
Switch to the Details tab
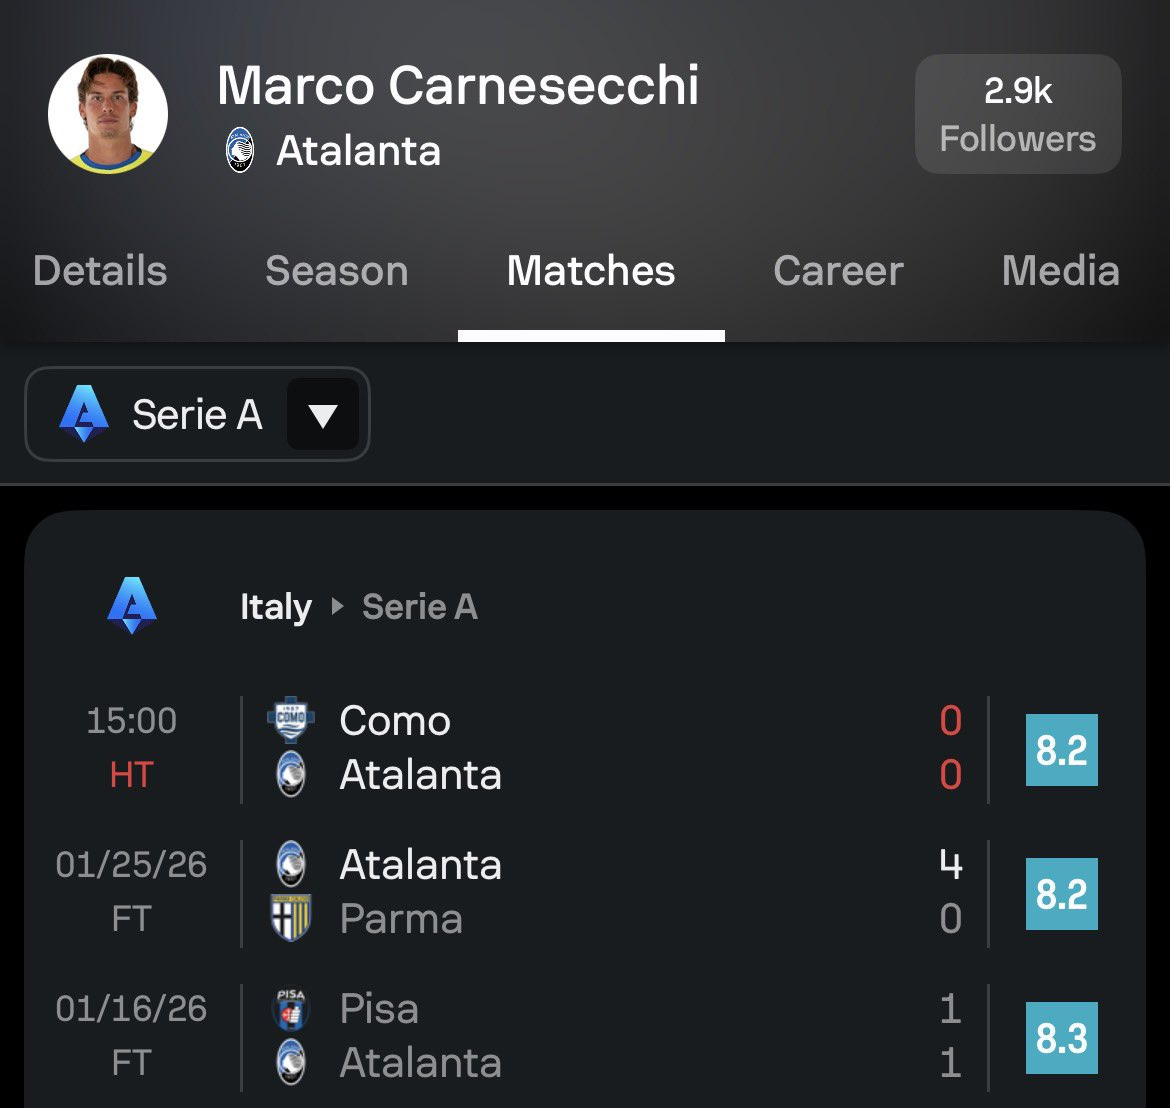(x=100, y=271)
